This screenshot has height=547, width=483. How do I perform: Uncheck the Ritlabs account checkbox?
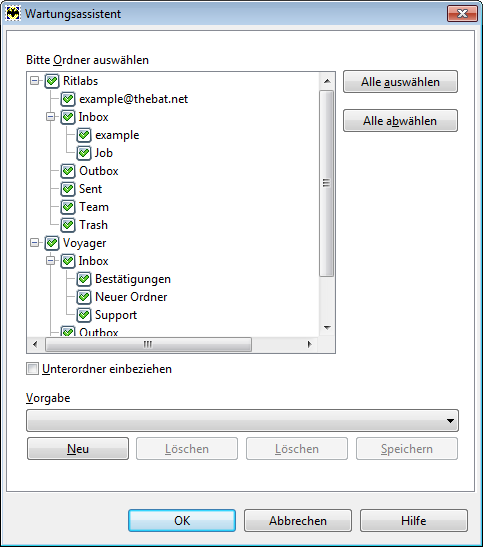pos(52,81)
